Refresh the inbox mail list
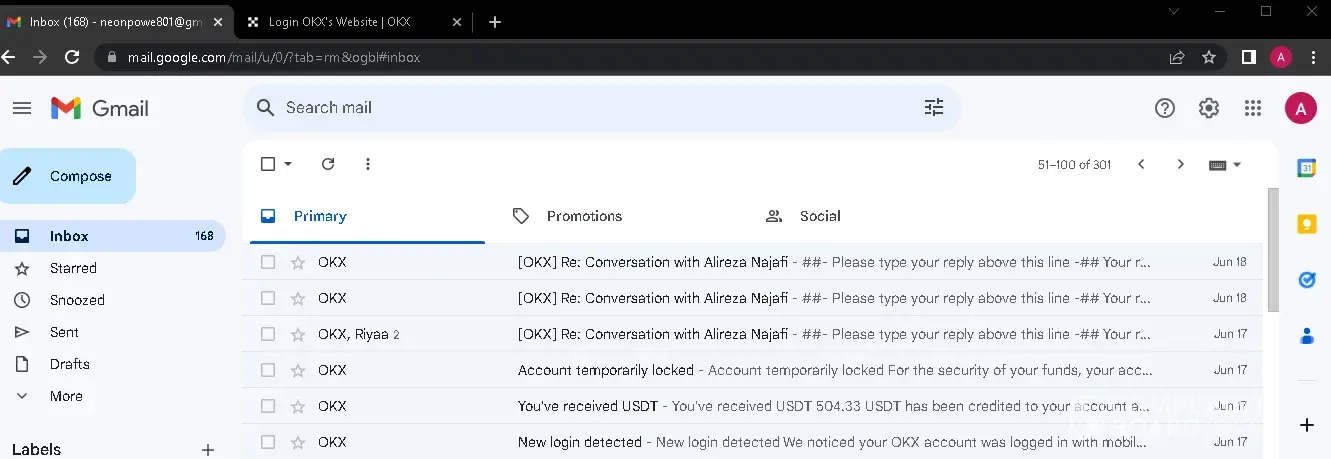 coord(328,164)
